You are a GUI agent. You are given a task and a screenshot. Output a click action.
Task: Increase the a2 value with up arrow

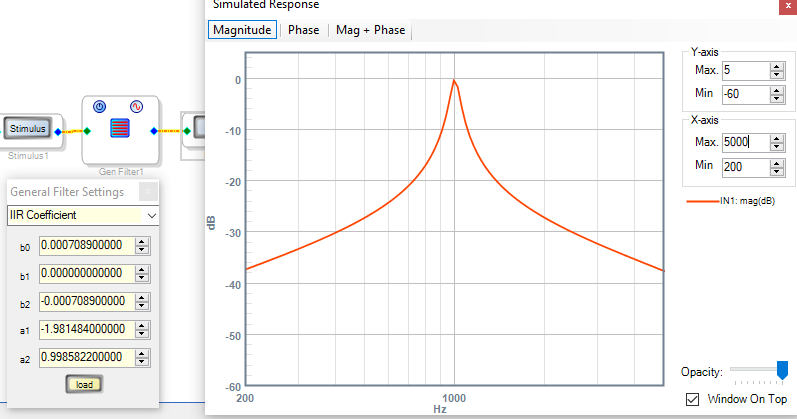pos(142,353)
